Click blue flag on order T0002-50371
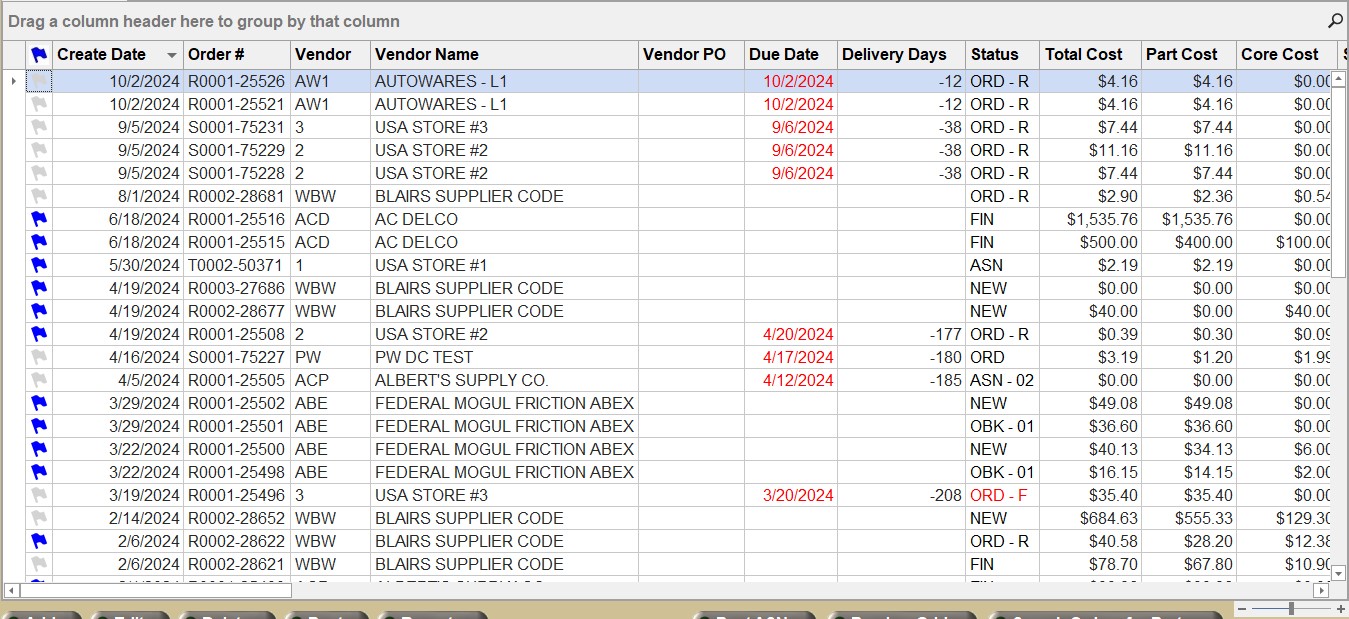Image resolution: width=1349 pixels, height=619 pixels. (39, 265)
